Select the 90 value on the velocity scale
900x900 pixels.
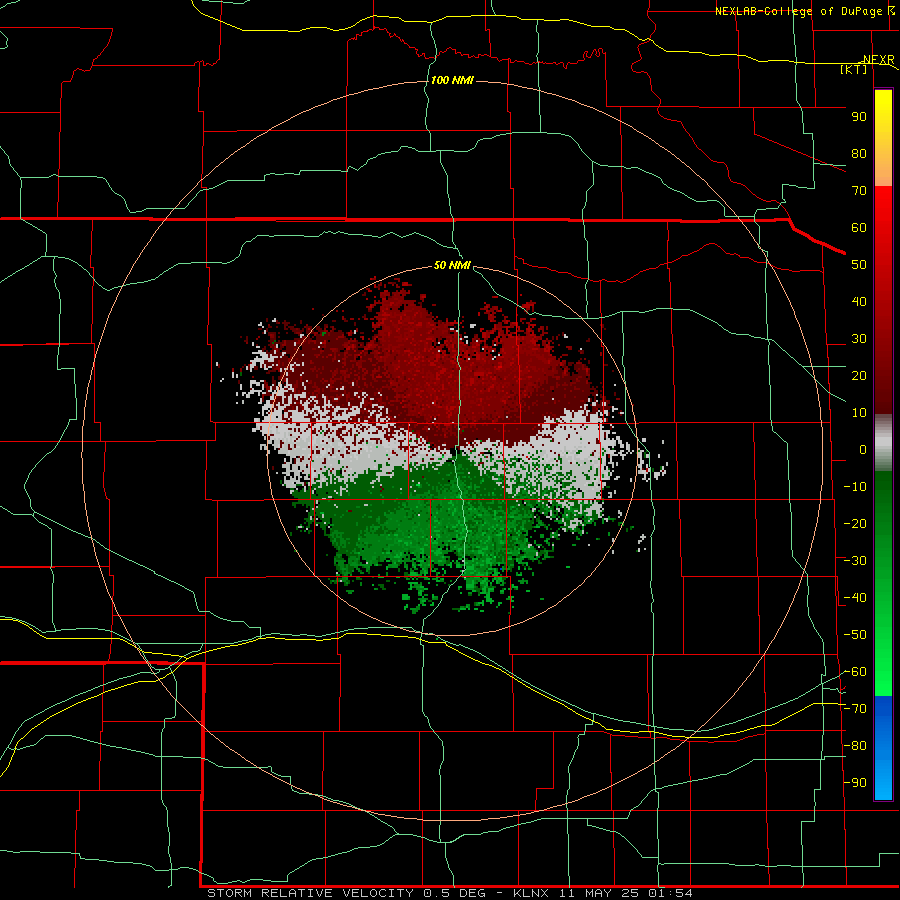[859, 117]
